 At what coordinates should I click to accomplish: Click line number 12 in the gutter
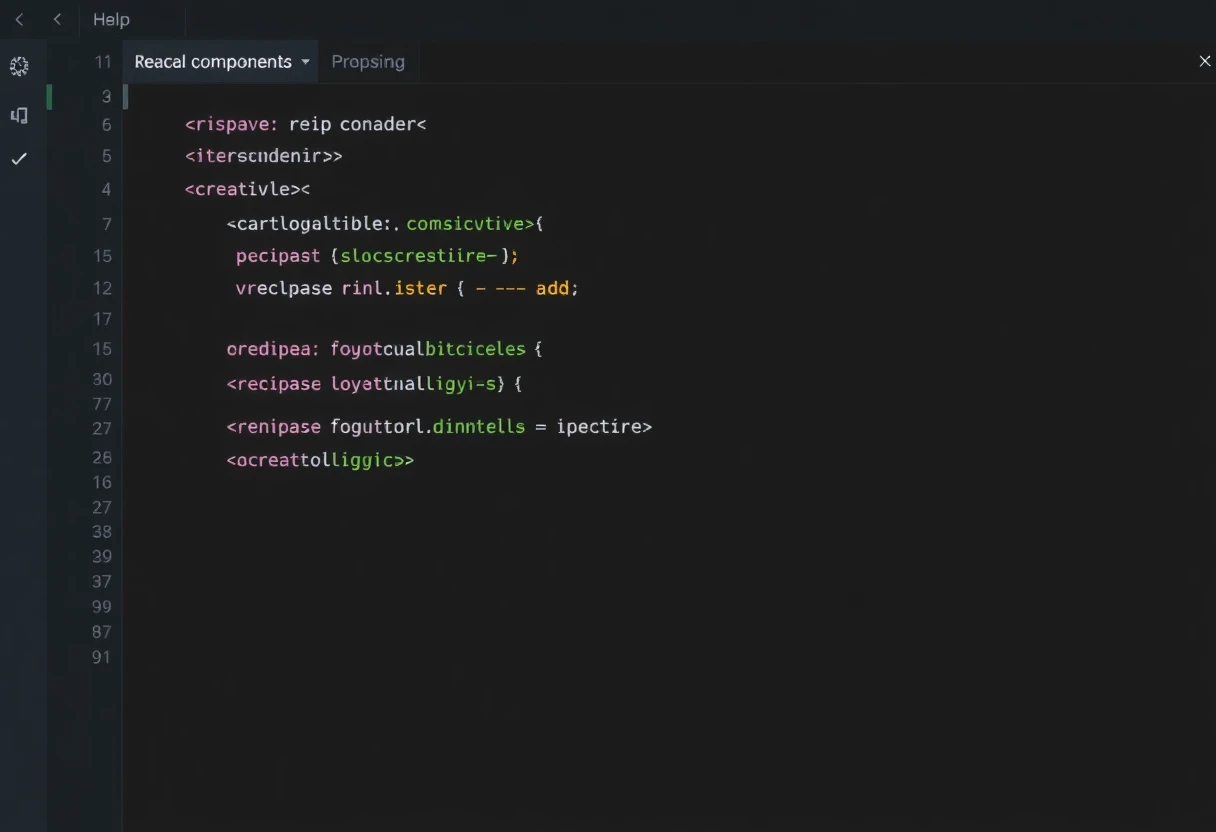point(102,288)
